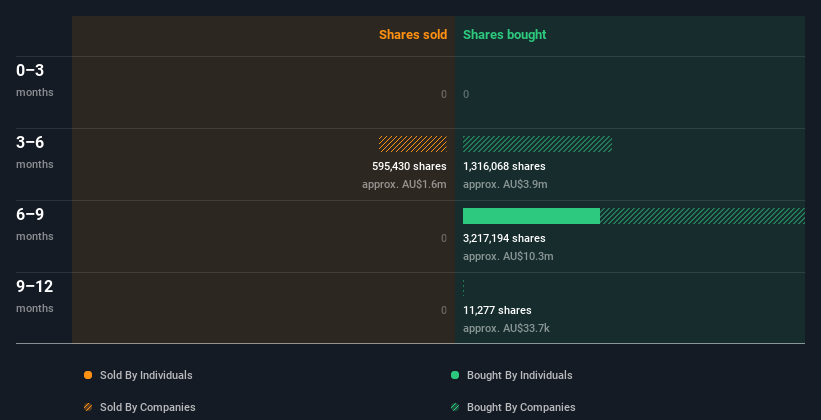The height and width of the screenshot is (420, 821).
Task: Click the Shares sold column header
Action: (x=413, y=35)
